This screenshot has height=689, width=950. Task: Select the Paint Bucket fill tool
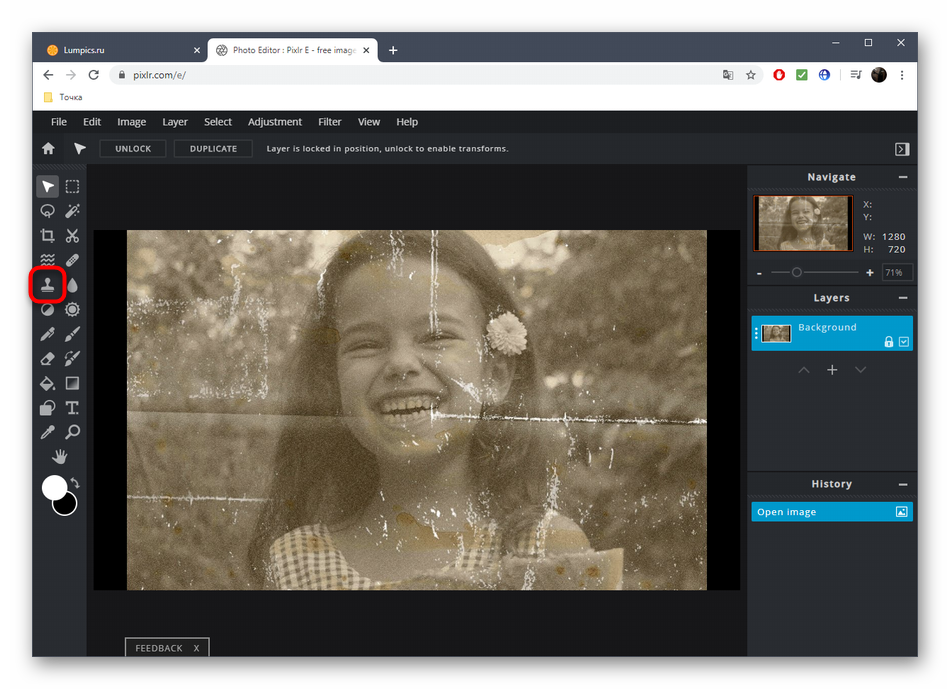point(47,383)
